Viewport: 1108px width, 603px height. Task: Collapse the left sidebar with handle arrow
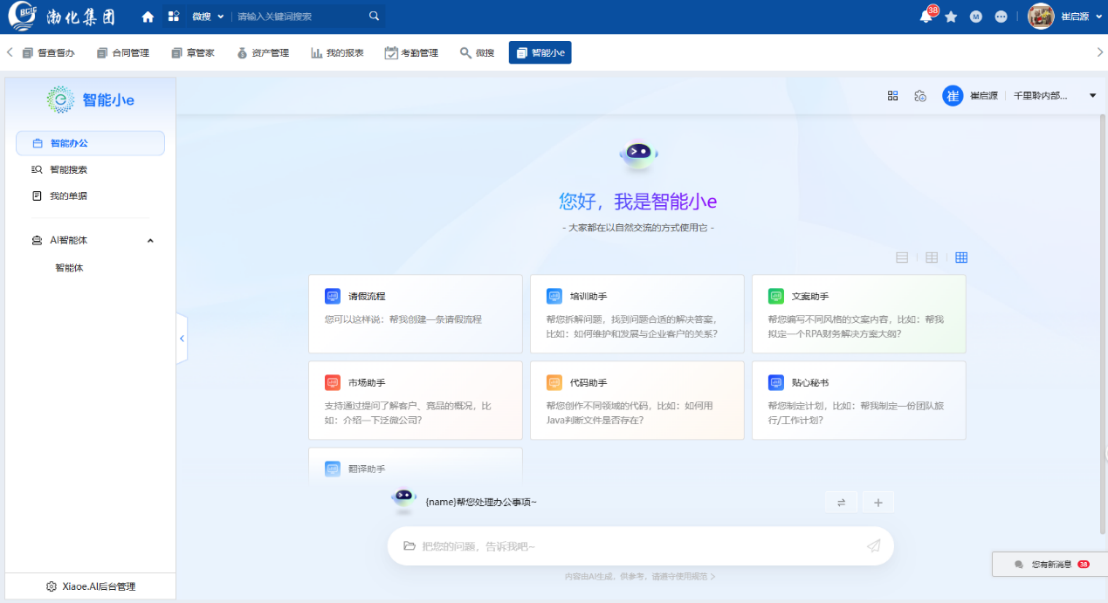coord(181,339)
